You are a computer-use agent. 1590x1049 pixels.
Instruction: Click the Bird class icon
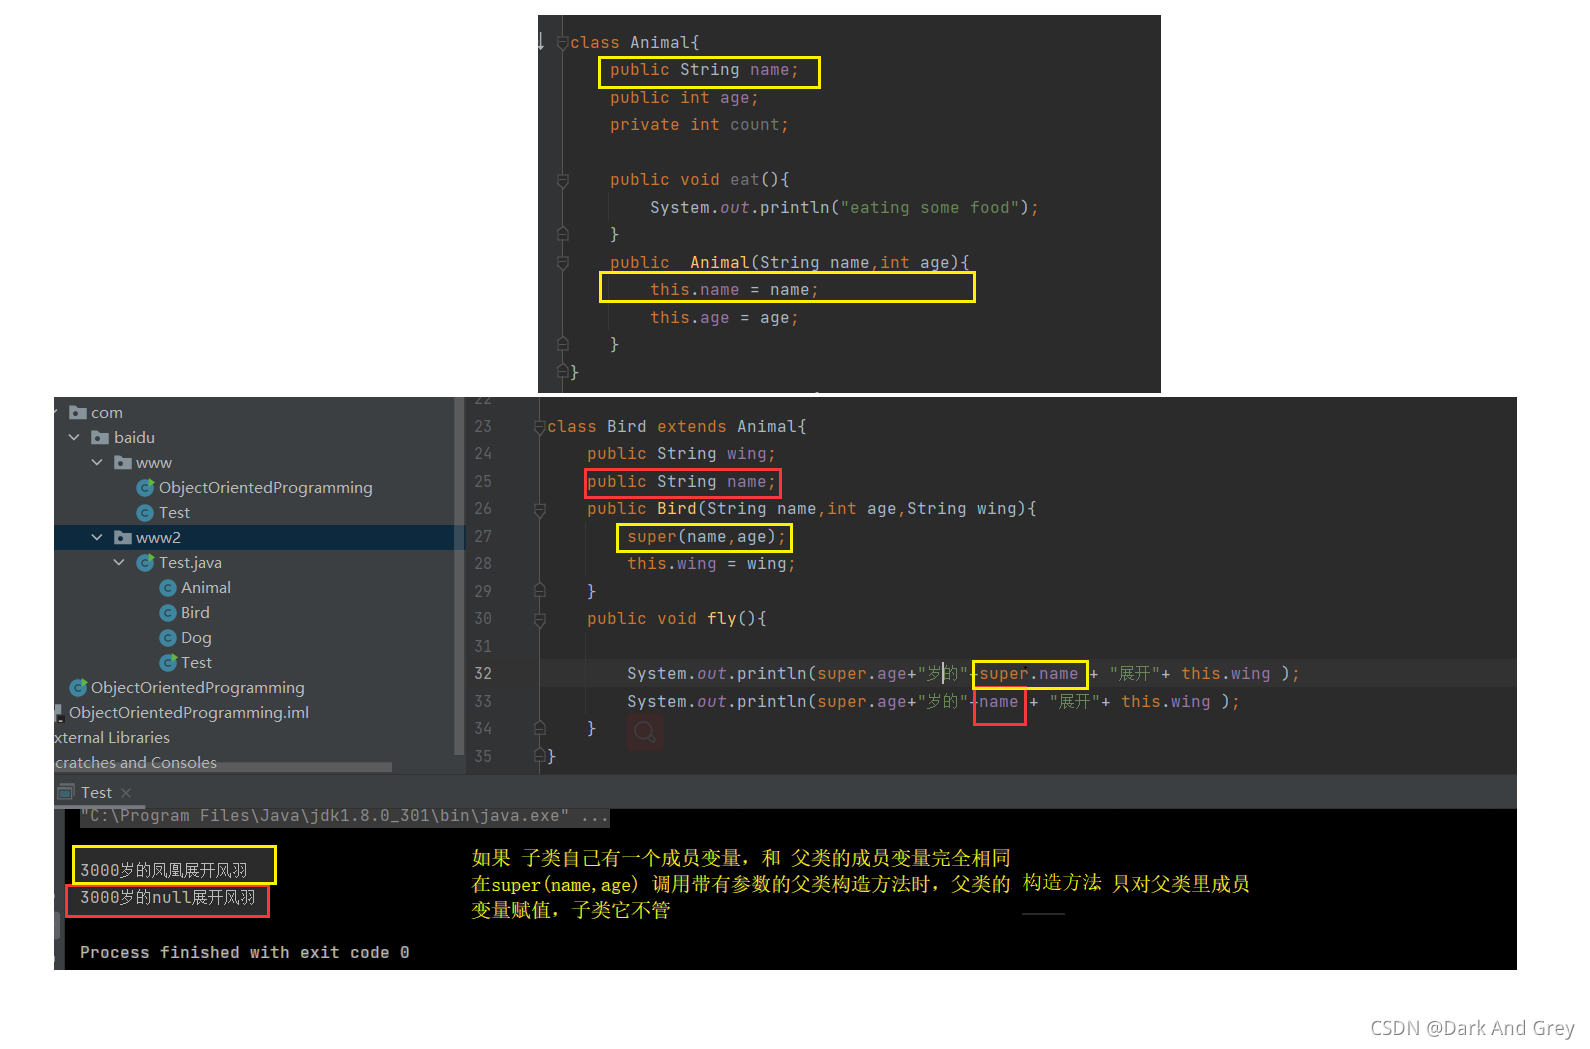[168, 613]
